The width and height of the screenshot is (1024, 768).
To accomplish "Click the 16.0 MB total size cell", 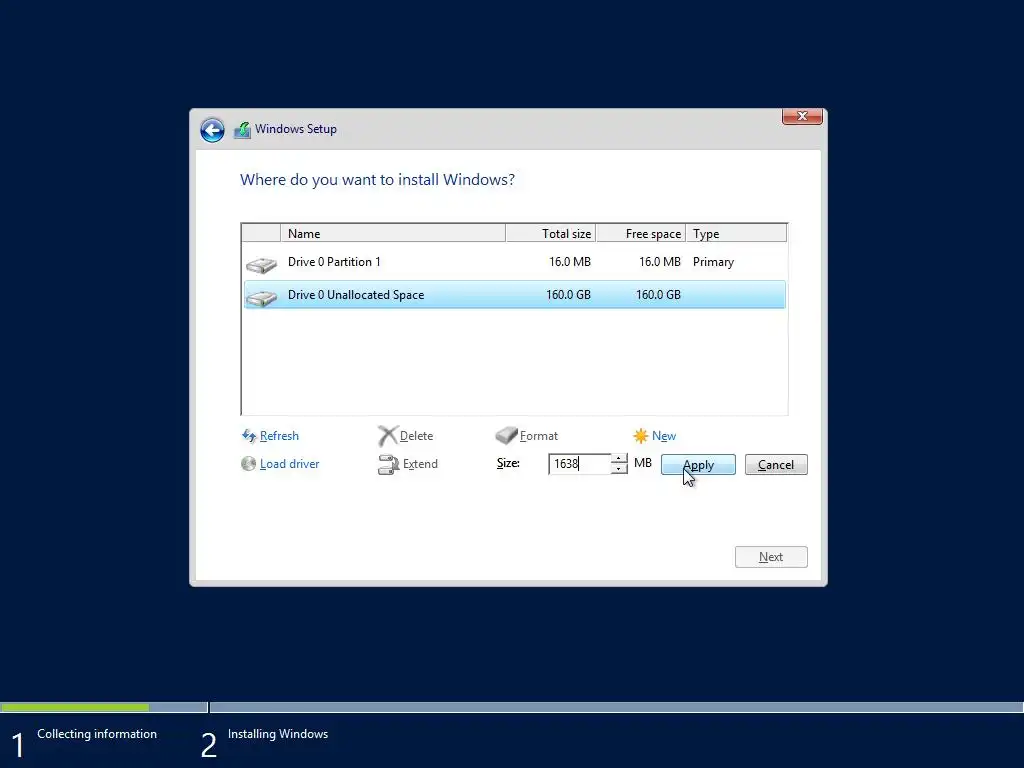I will click(569, 262).
